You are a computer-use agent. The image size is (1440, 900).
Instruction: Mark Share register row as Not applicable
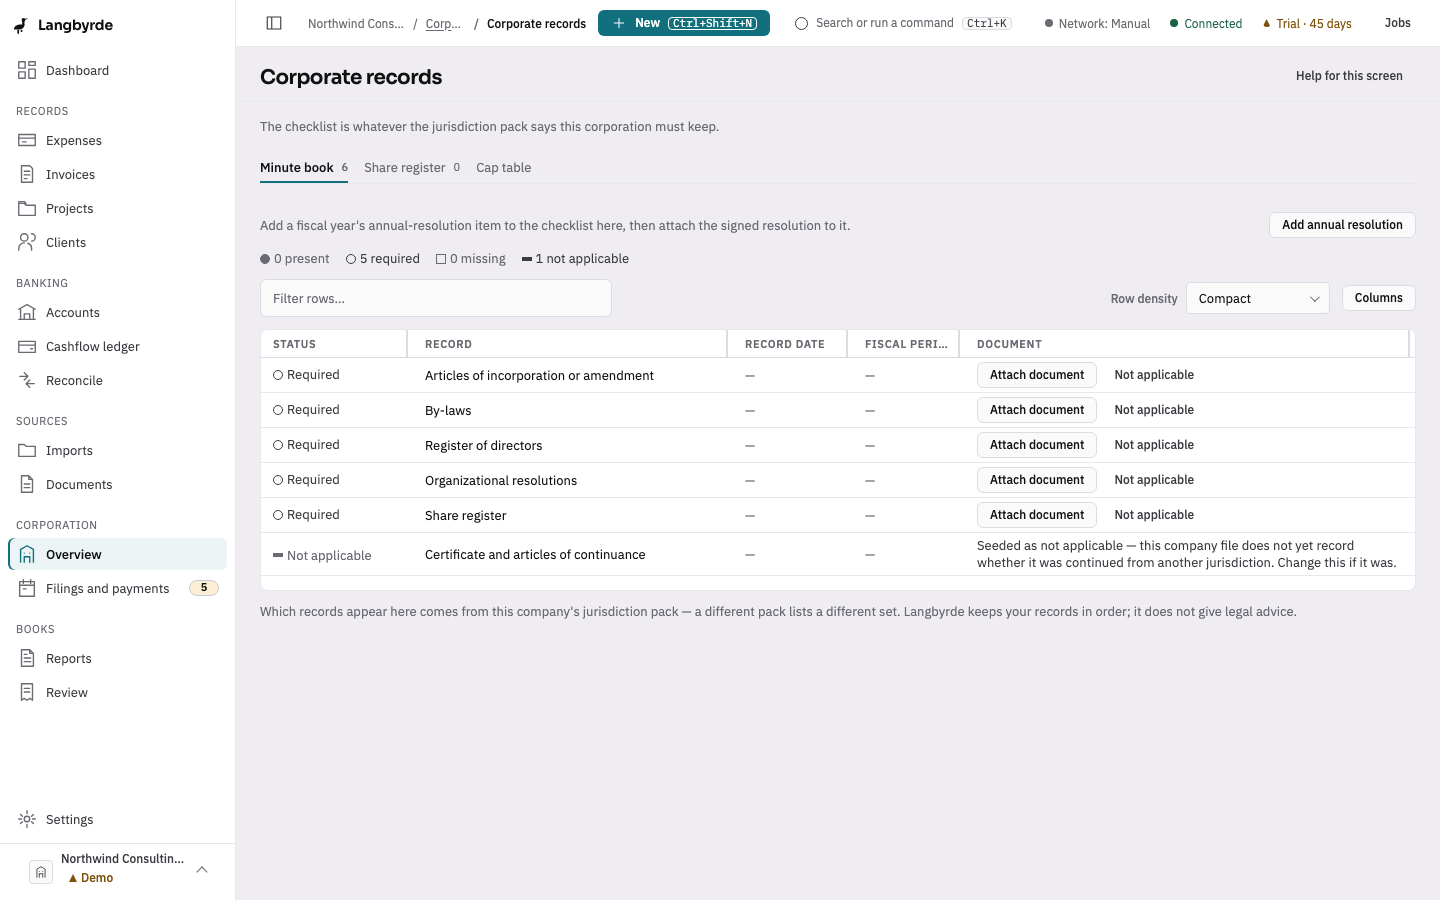point(1154,515)
